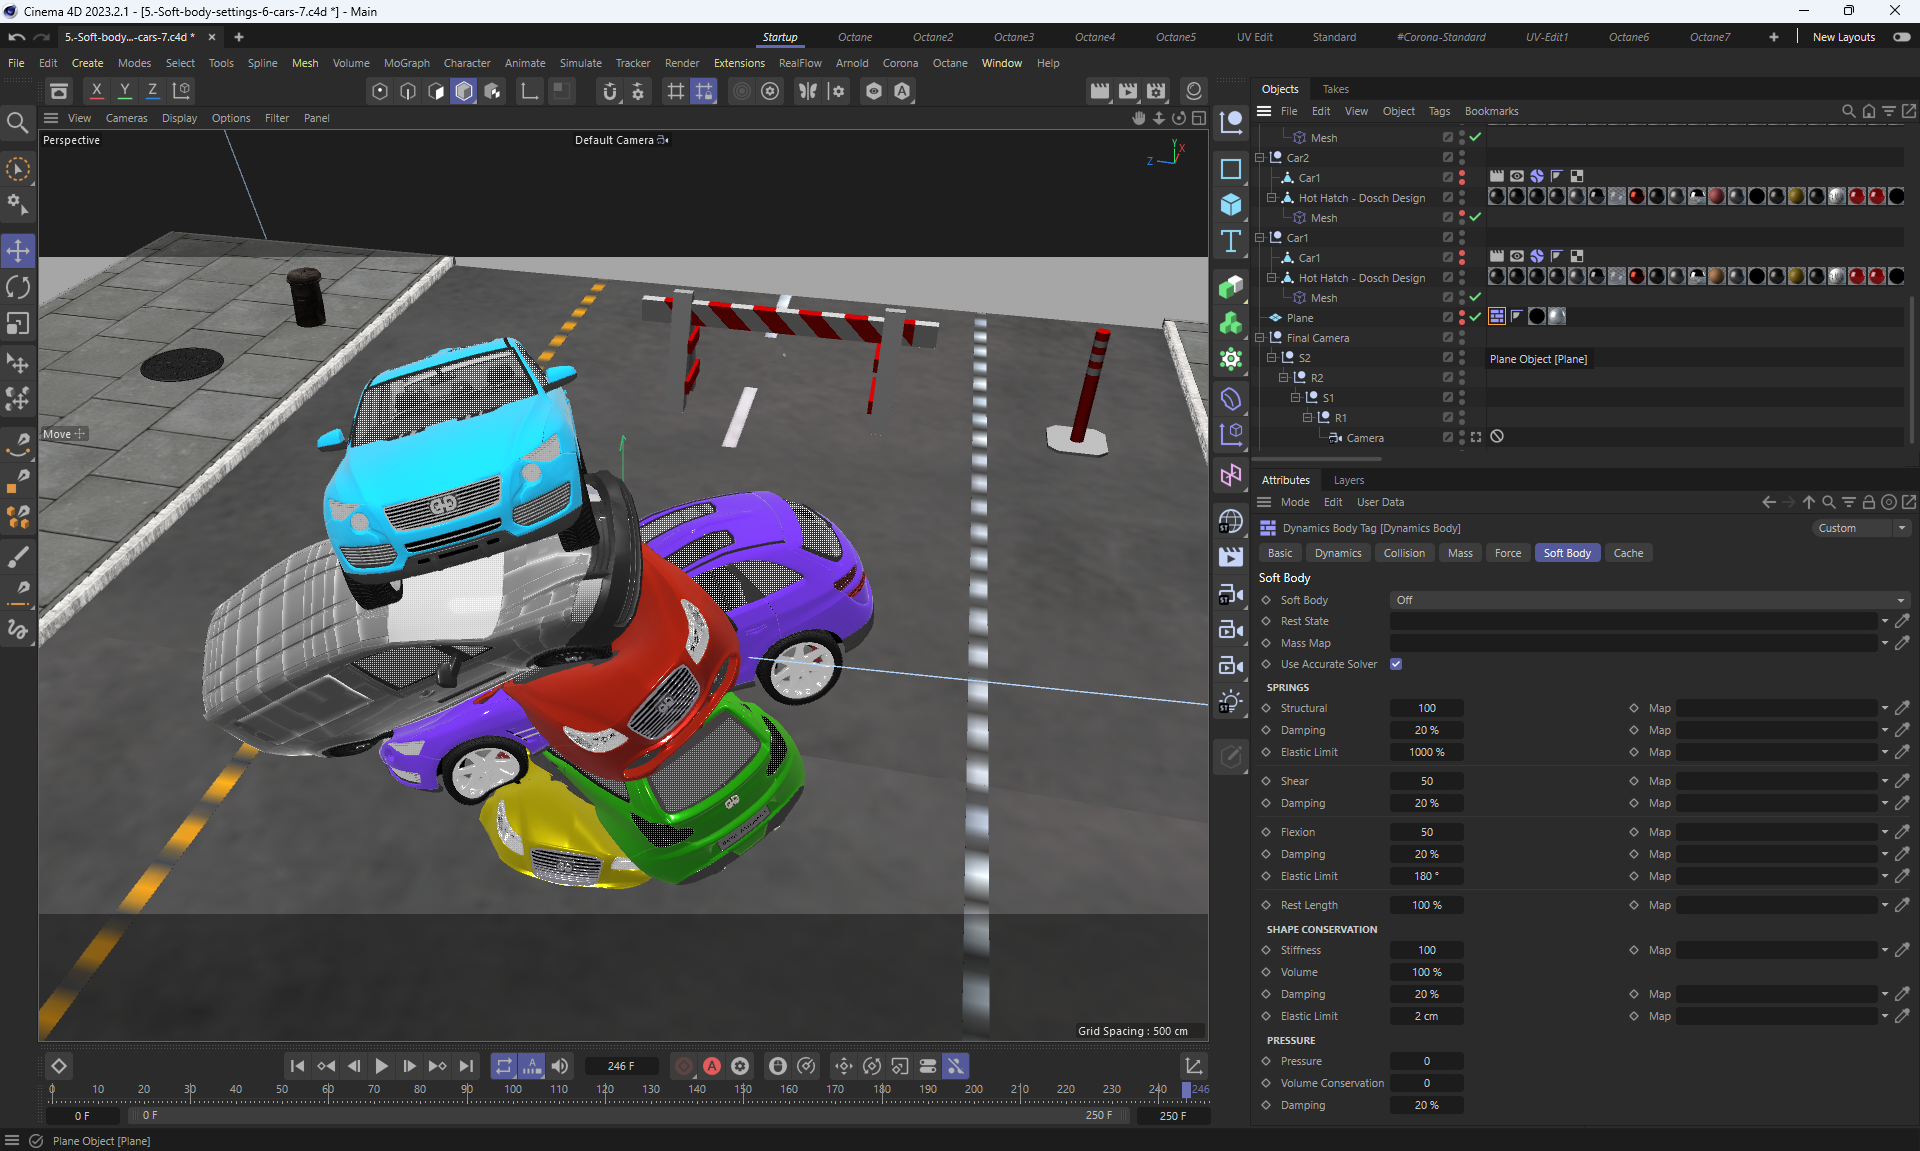This screenshot has height=1151, width=1920.
Task: Collapse the Final Camera tree item
Action: tap(1260, 338)
